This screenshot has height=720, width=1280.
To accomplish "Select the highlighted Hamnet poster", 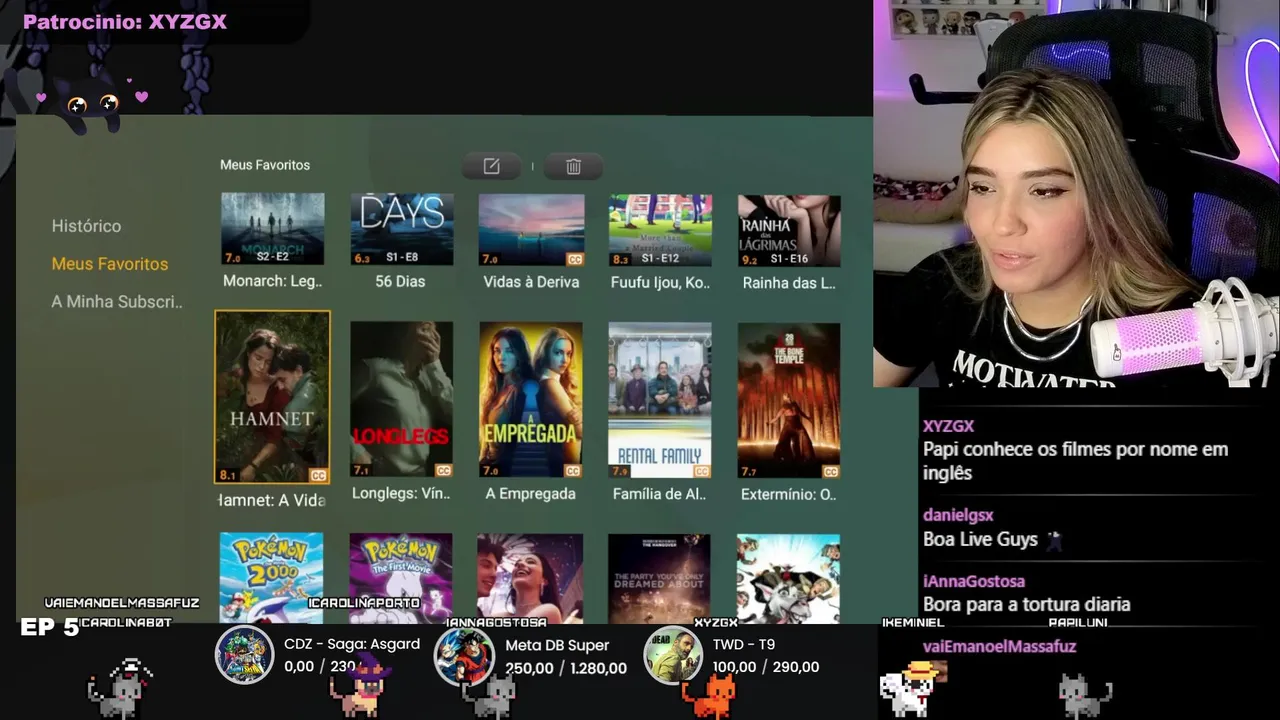I will click(x=272, y=397).
